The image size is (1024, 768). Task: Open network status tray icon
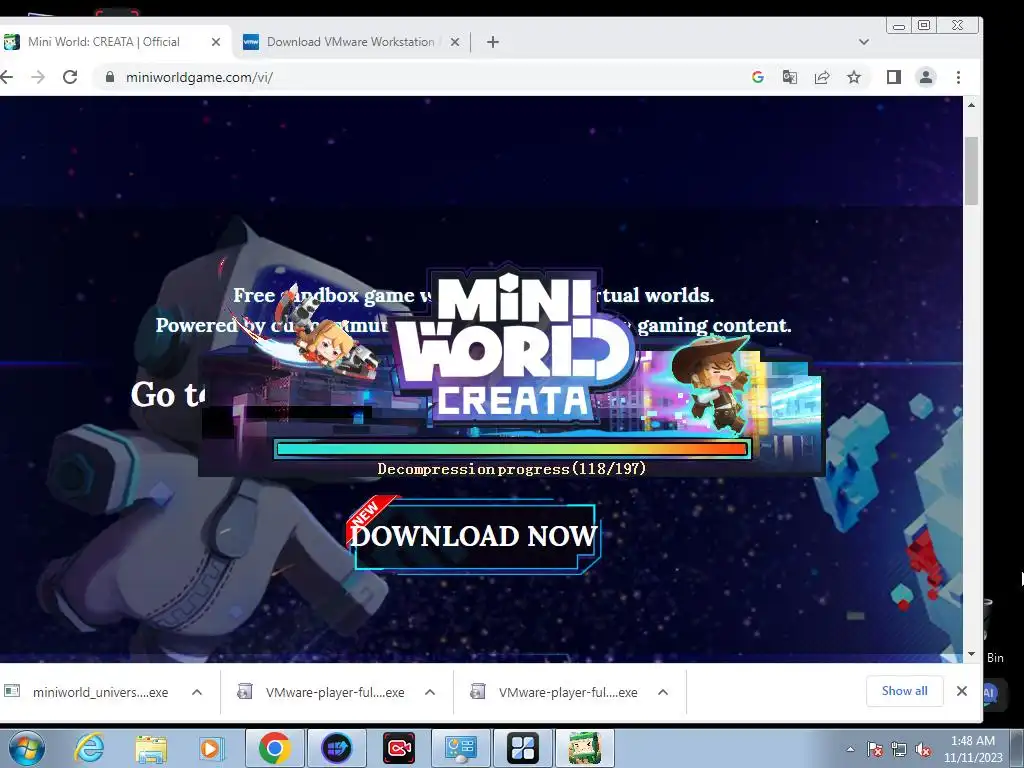click(899, 749)
